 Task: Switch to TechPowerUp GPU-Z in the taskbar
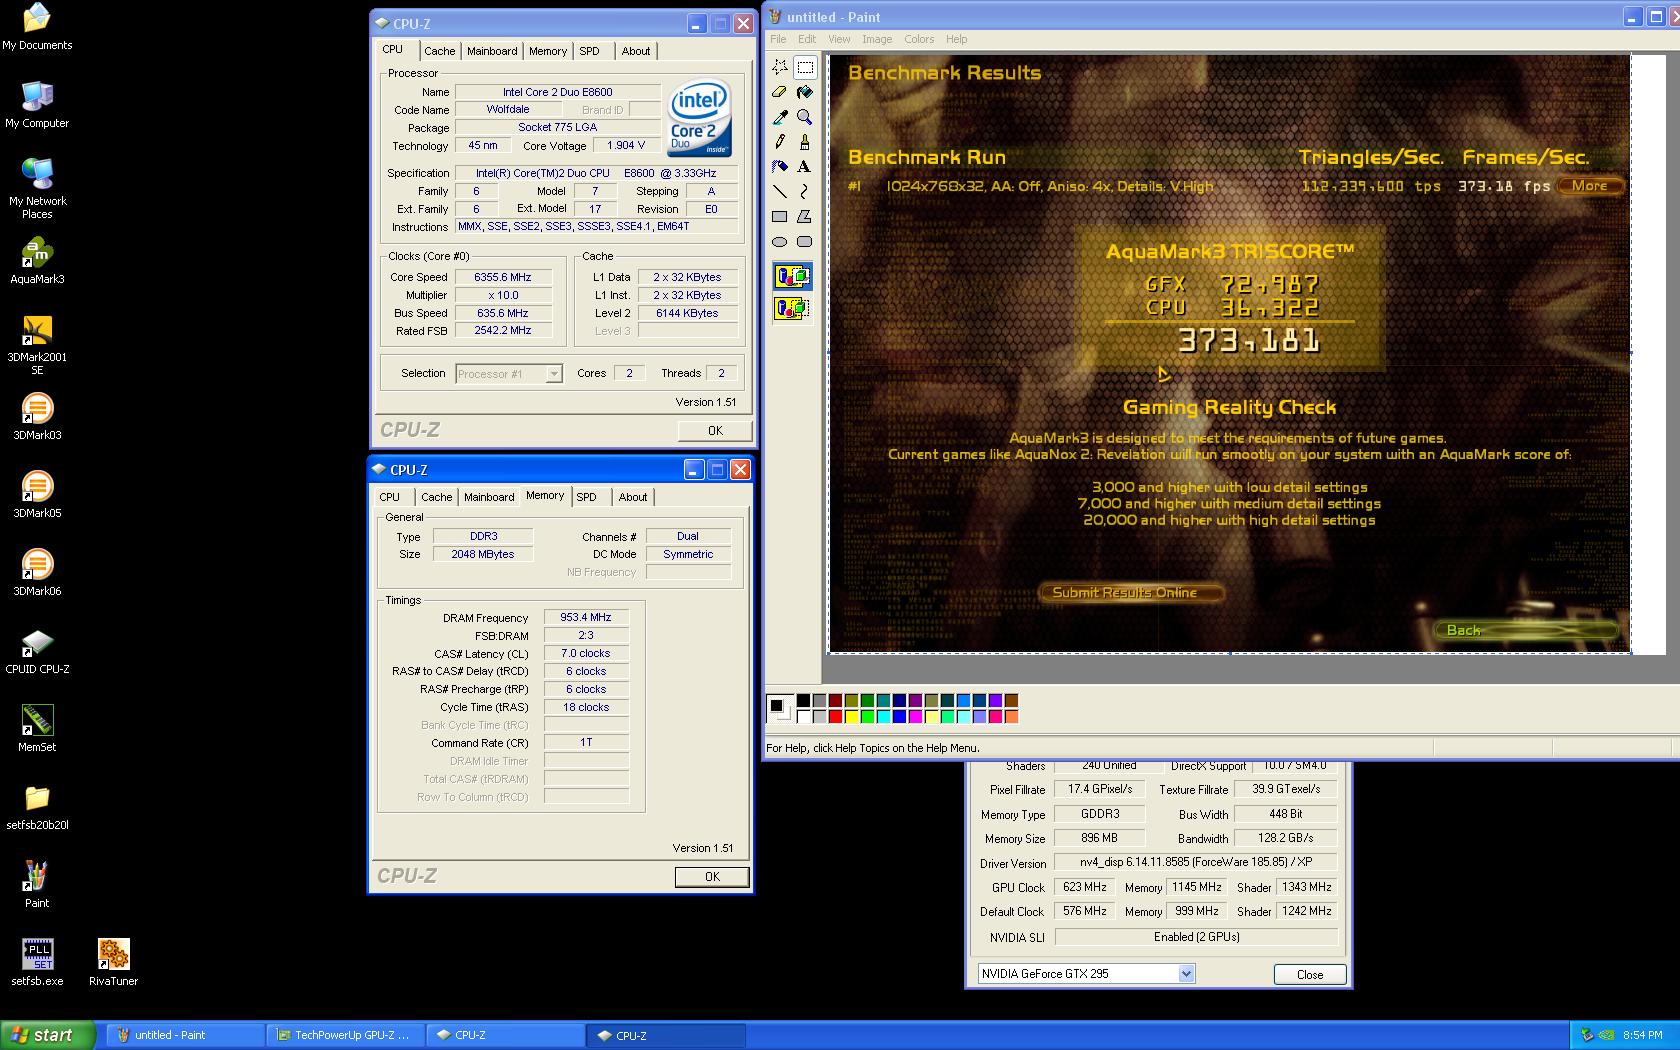coord(345,1036)
